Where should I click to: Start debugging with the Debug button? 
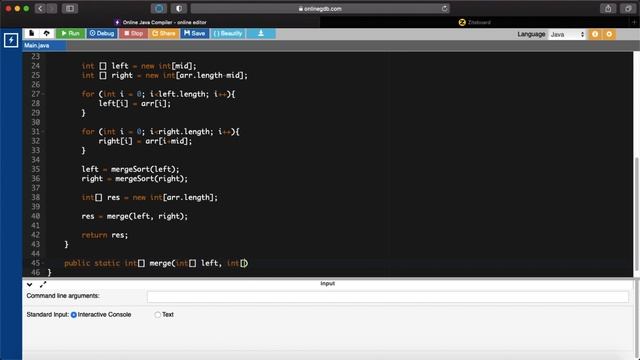tap(102, 33)
